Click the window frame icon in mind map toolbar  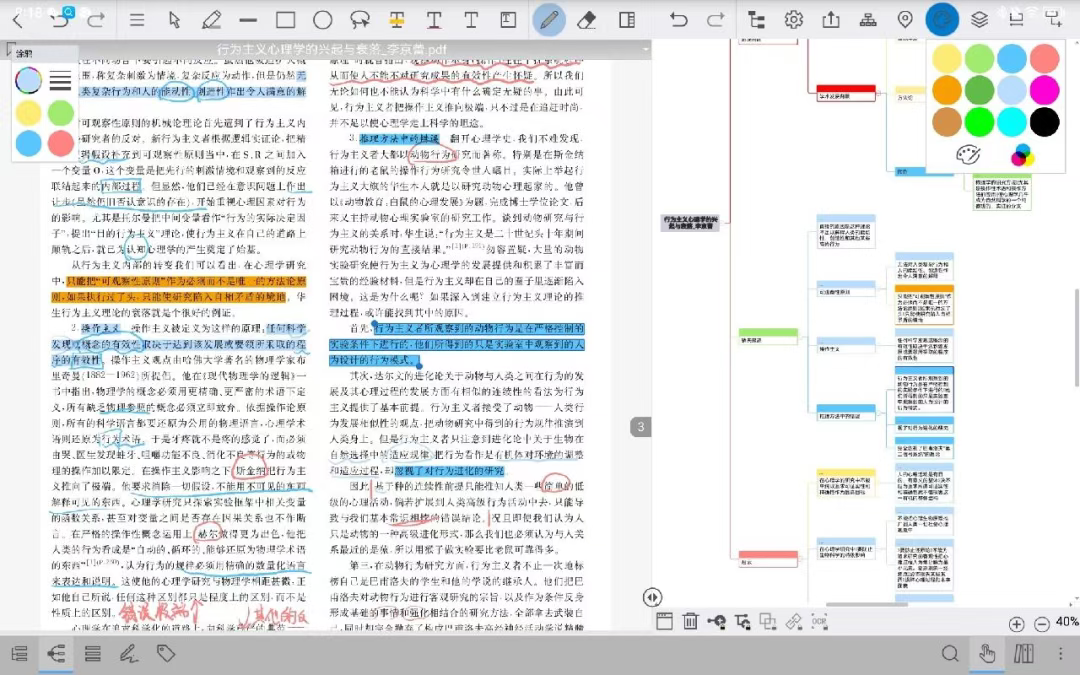tap(664, 621)
